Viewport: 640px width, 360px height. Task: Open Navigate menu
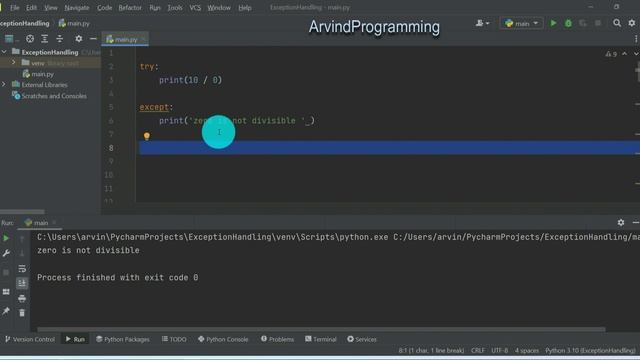click(76, 7)
